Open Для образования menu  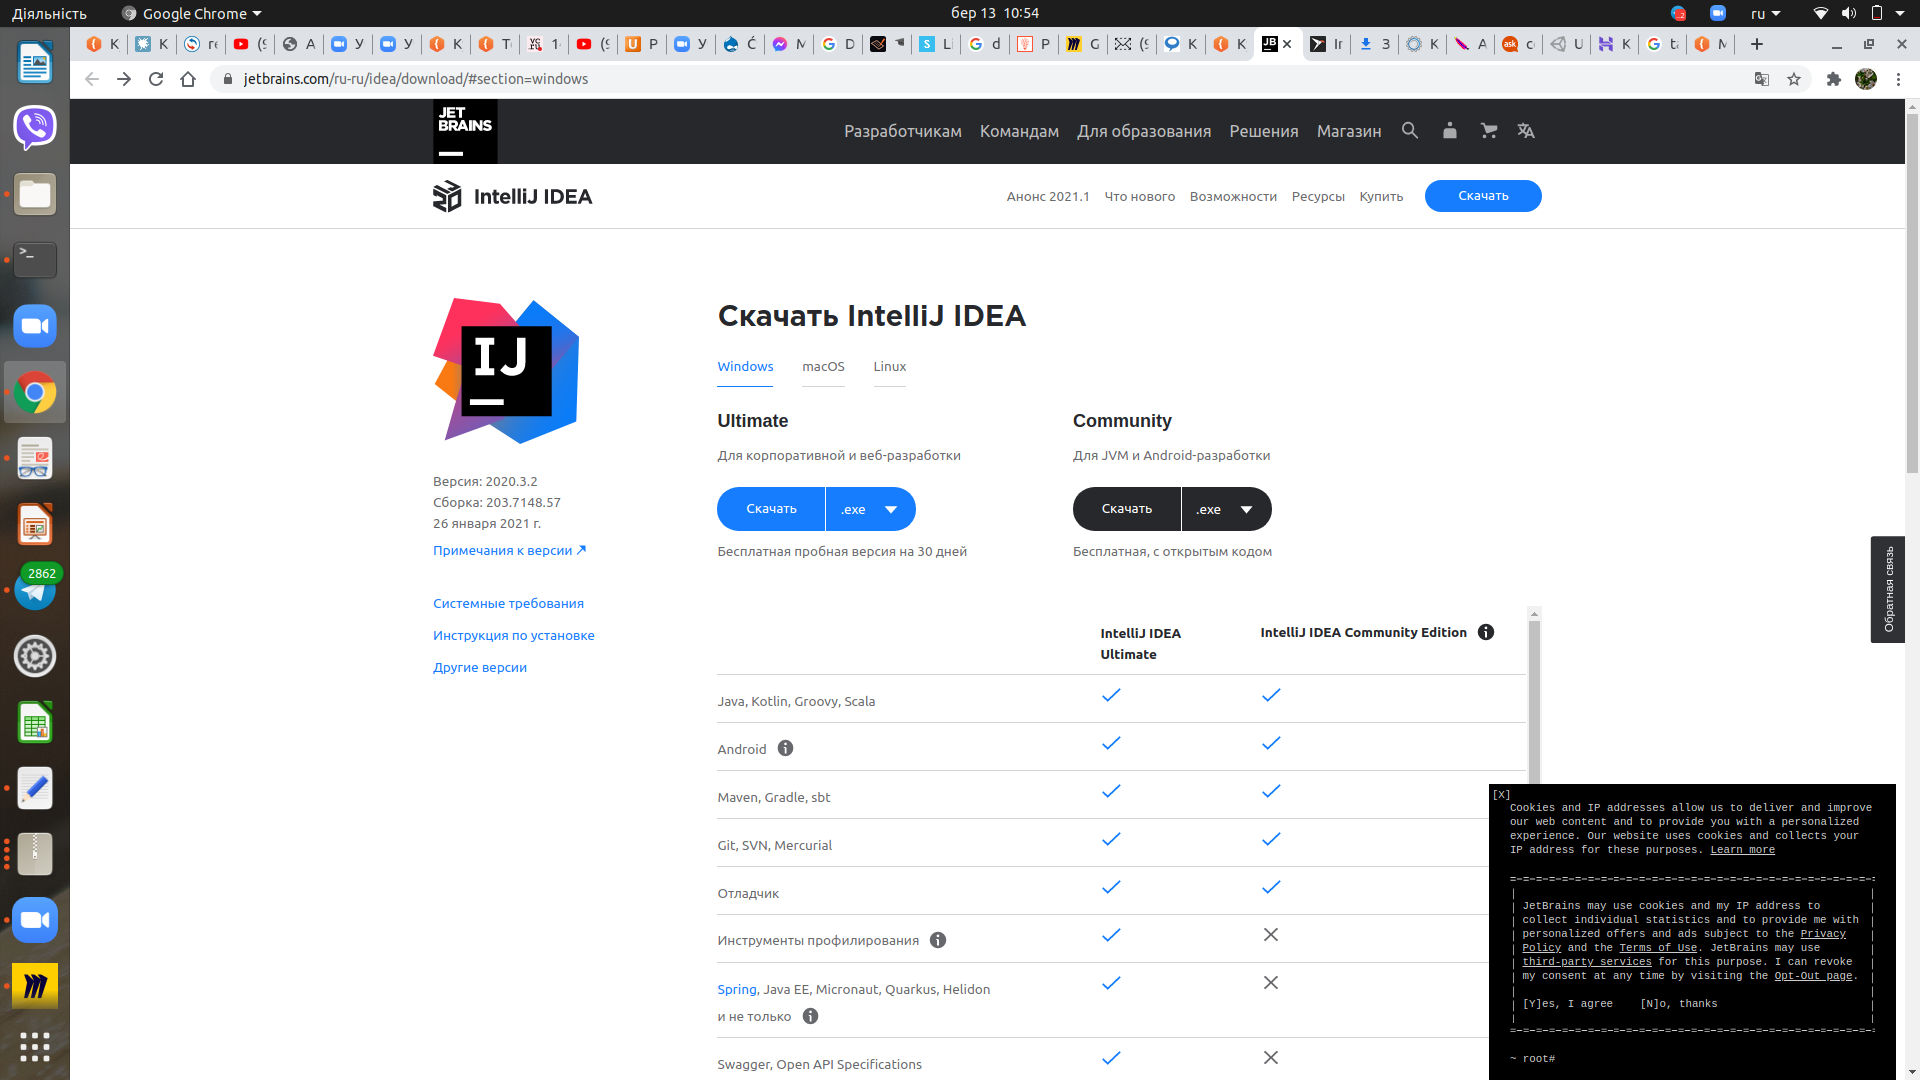pos(1144,131)
